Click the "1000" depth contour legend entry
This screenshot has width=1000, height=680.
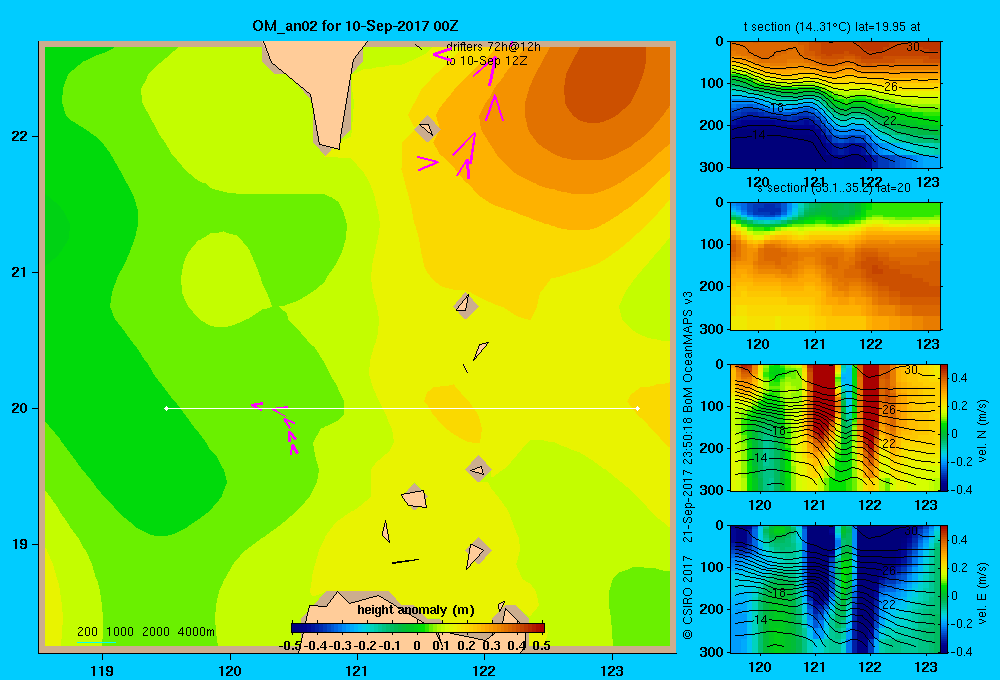(x=120, y=632)
